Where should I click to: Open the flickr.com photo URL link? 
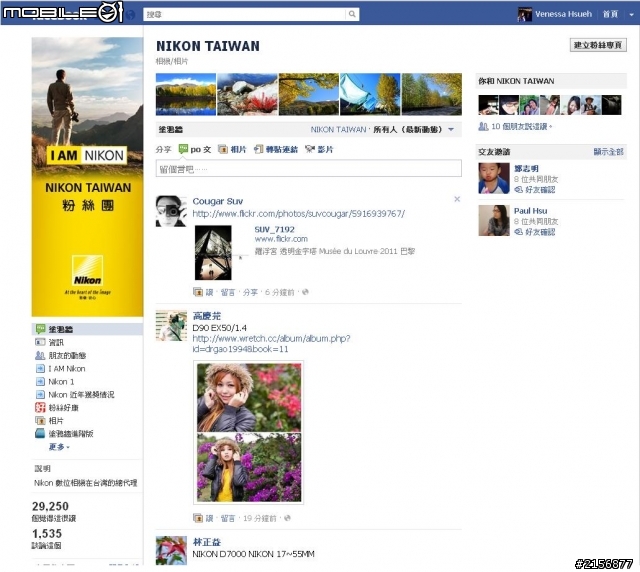point(298,214)
